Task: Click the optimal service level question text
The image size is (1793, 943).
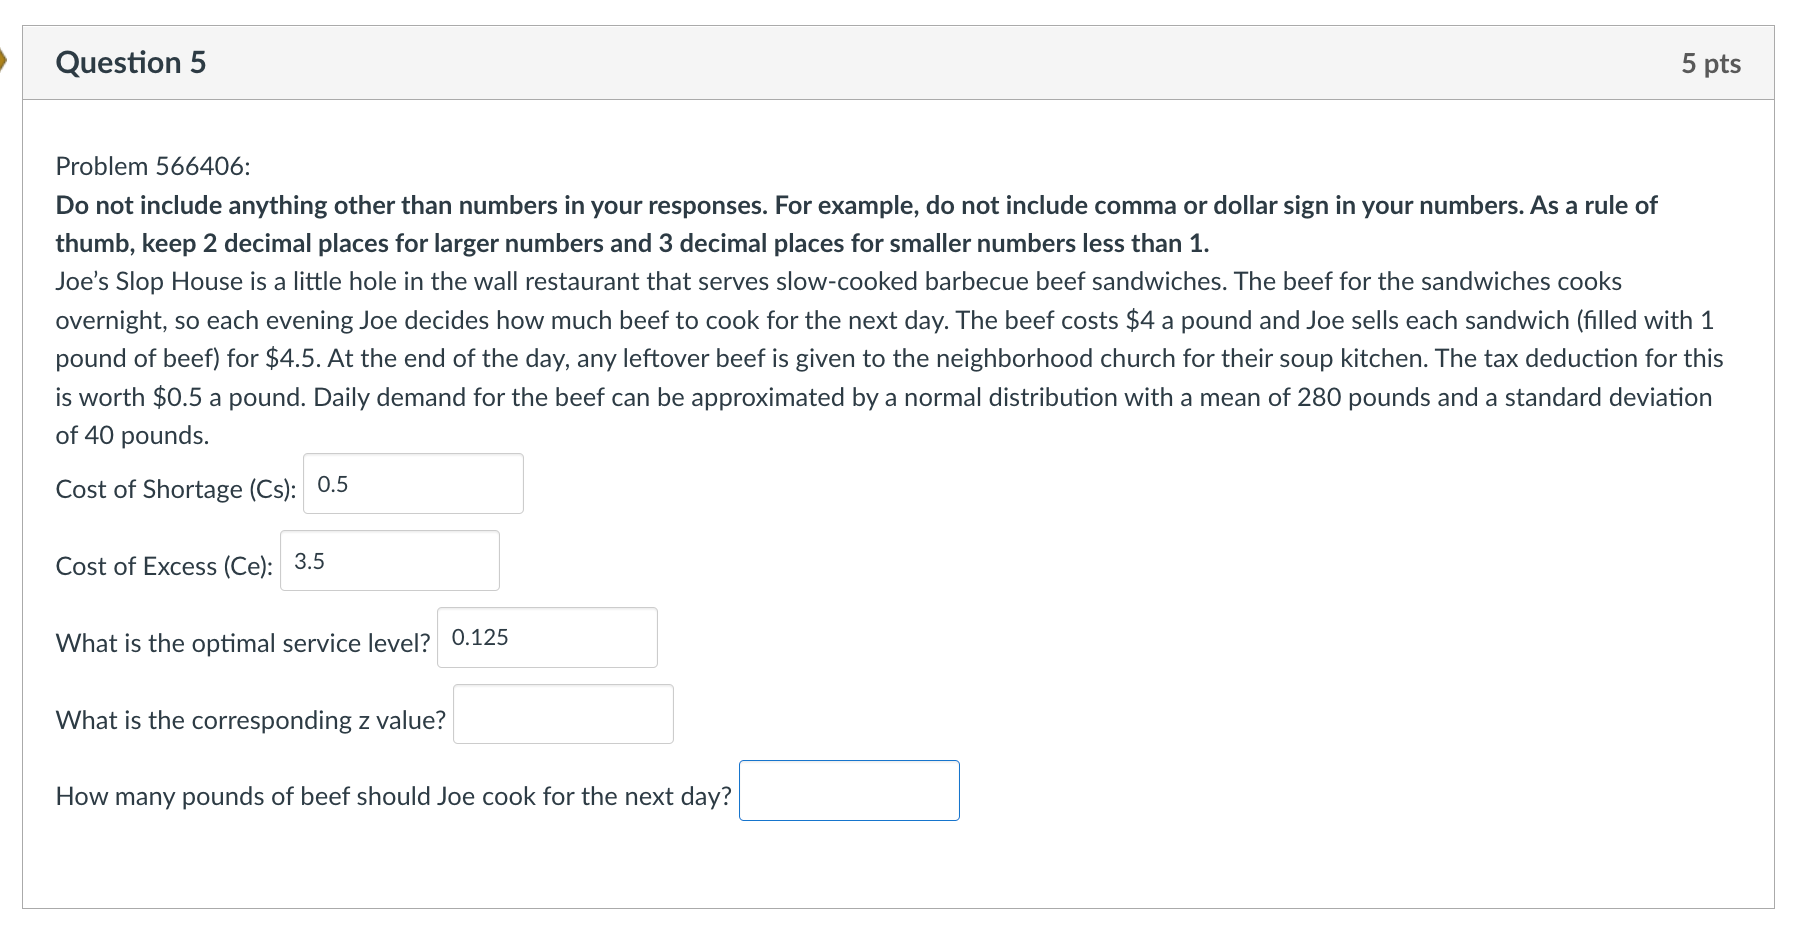Action: tap(243, 643)
